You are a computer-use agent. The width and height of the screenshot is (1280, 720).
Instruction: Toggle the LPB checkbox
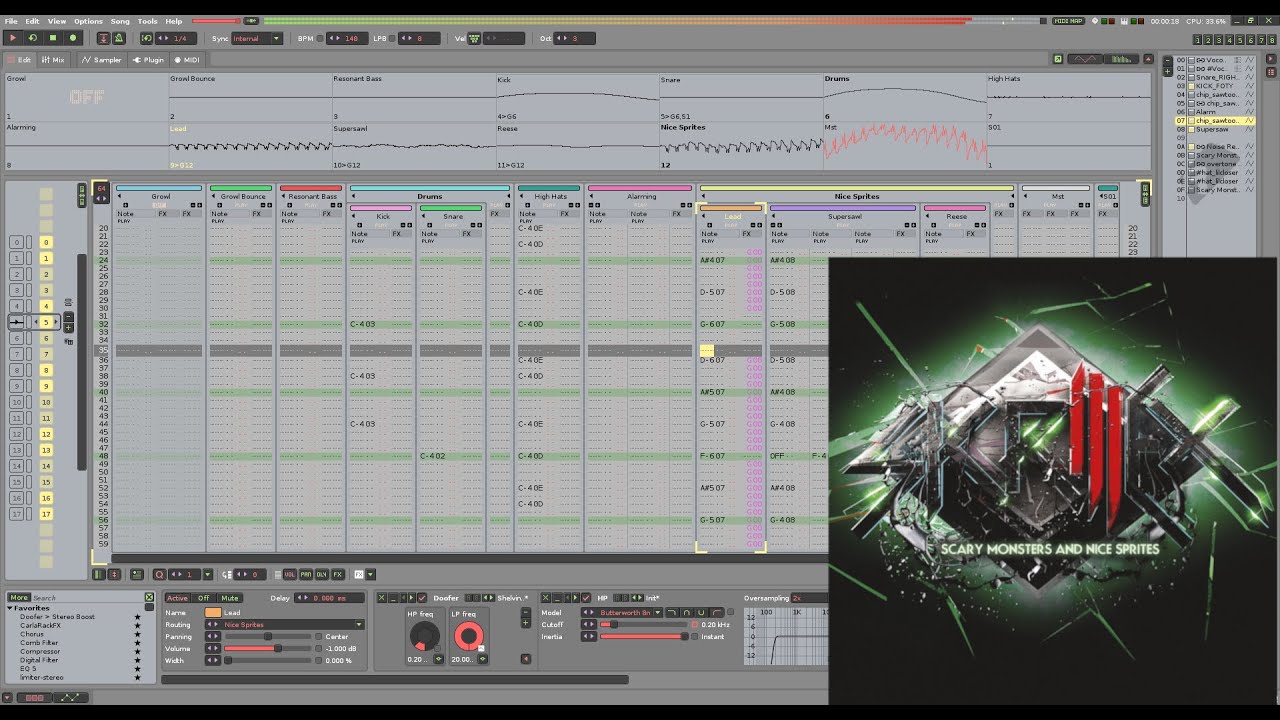tap(393, 38)
